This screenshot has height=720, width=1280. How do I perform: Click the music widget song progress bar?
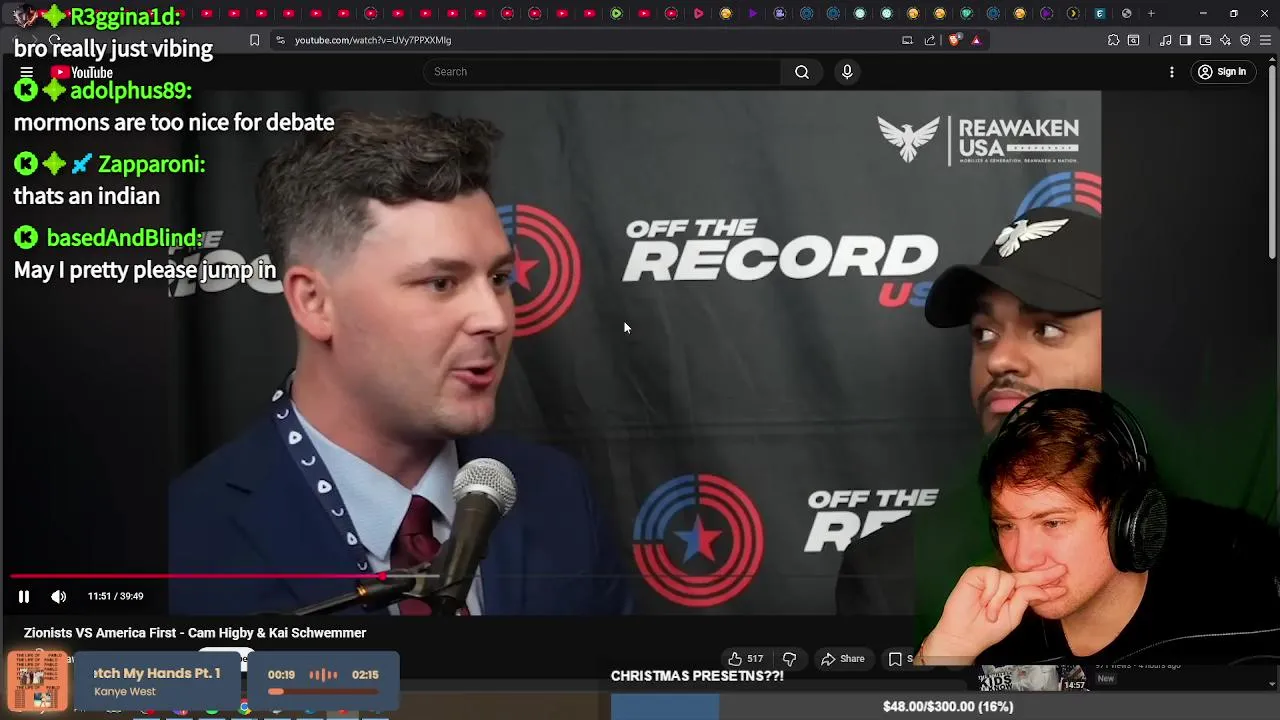coord(322,691)
